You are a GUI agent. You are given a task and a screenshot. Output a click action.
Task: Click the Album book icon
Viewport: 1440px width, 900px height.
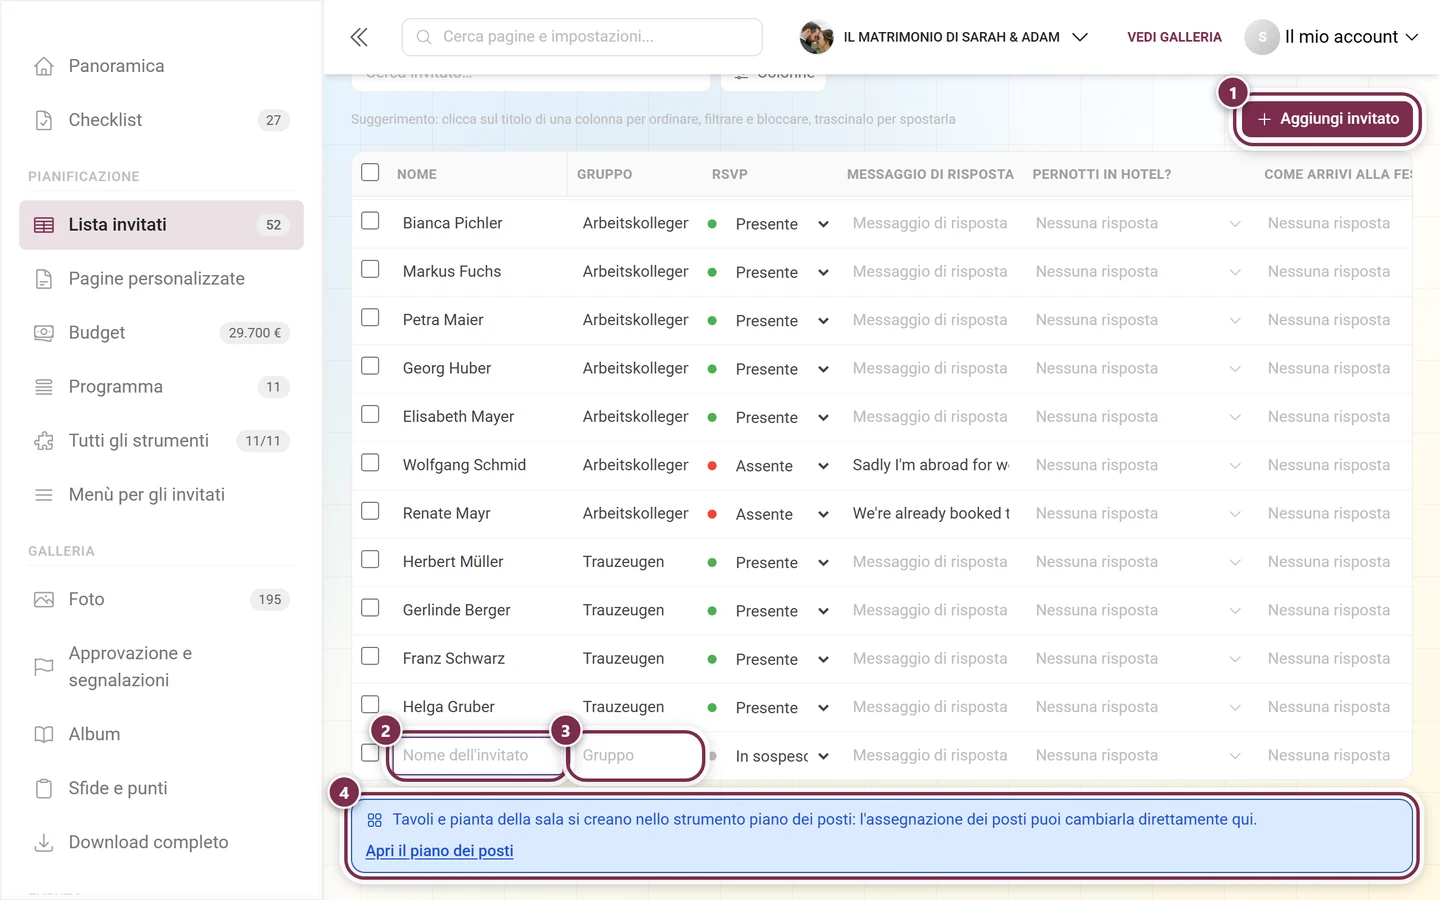(x=44, y=734)
